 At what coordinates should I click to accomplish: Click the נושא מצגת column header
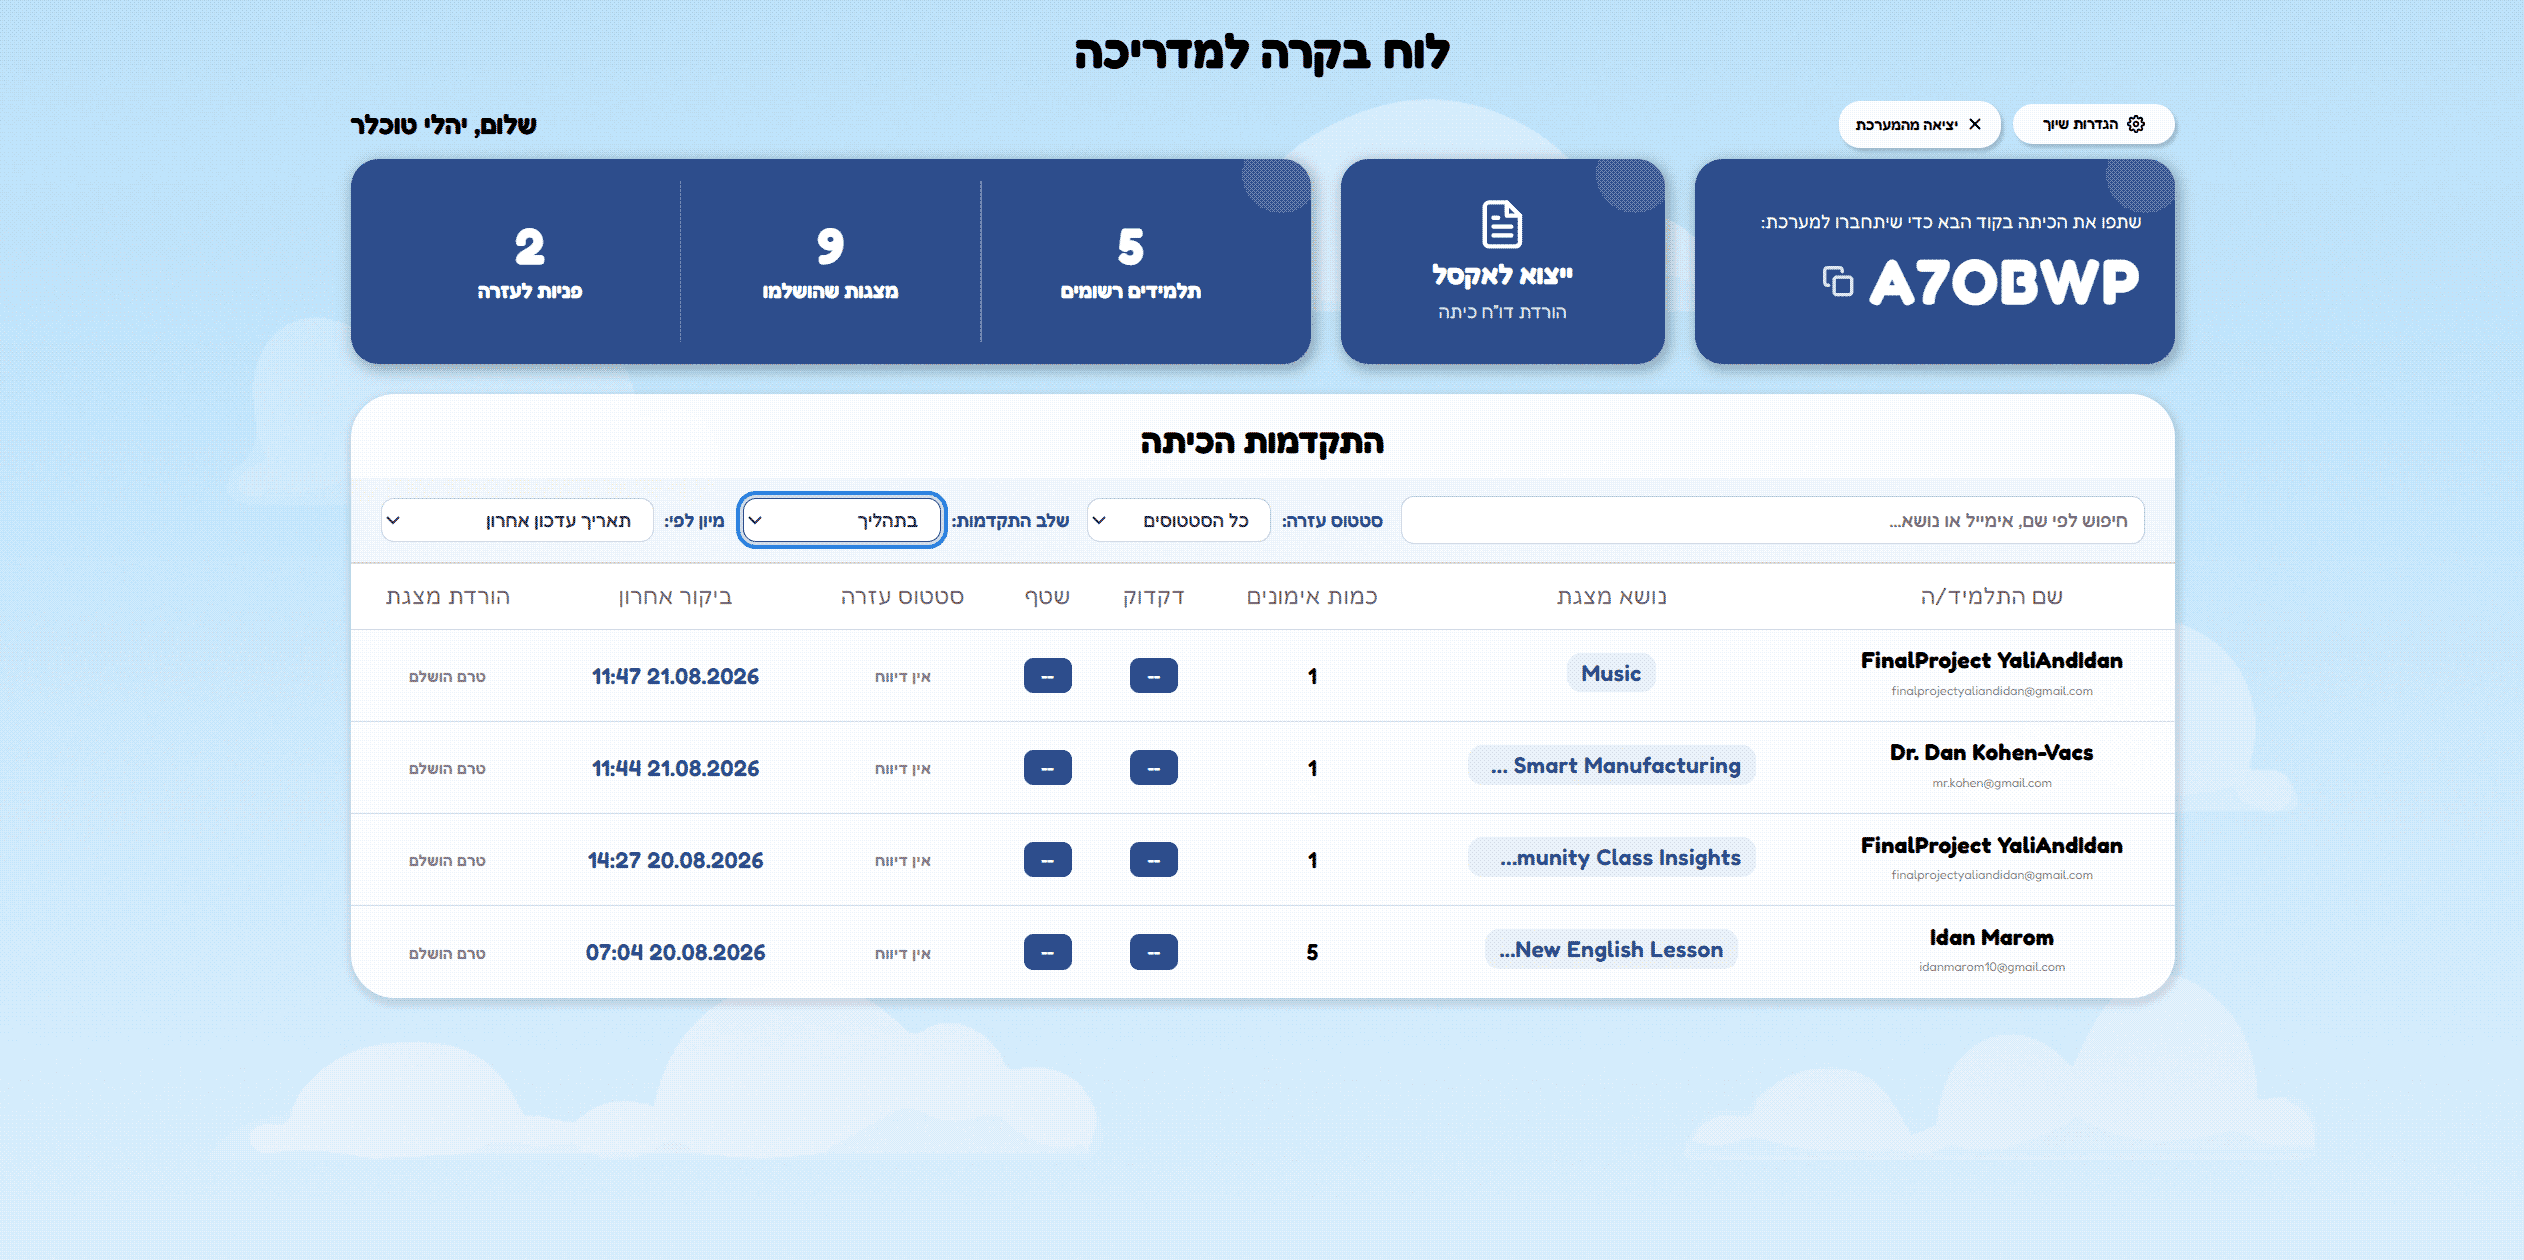coord(1611,597)
